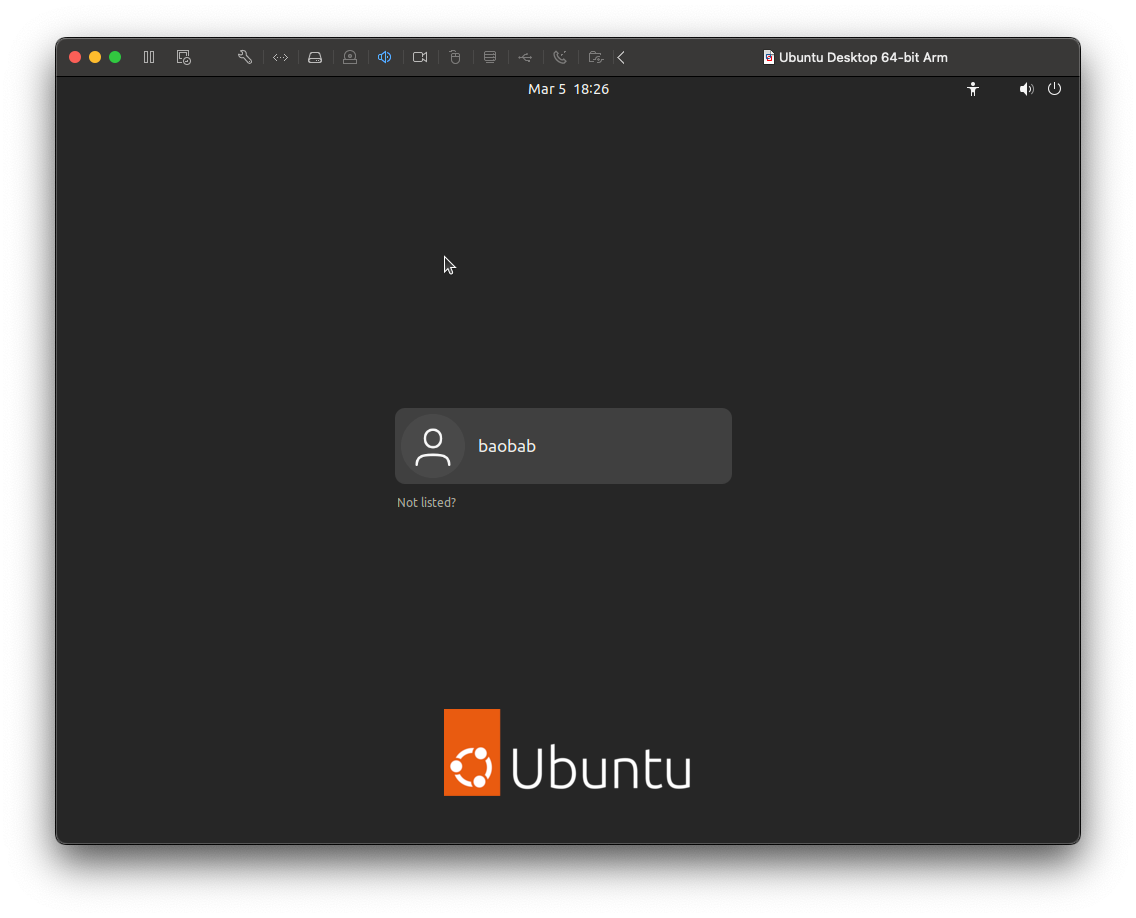Open the power menu in Ubuntu top bar
This screenshot has height=918, width=1136.
1054,89
